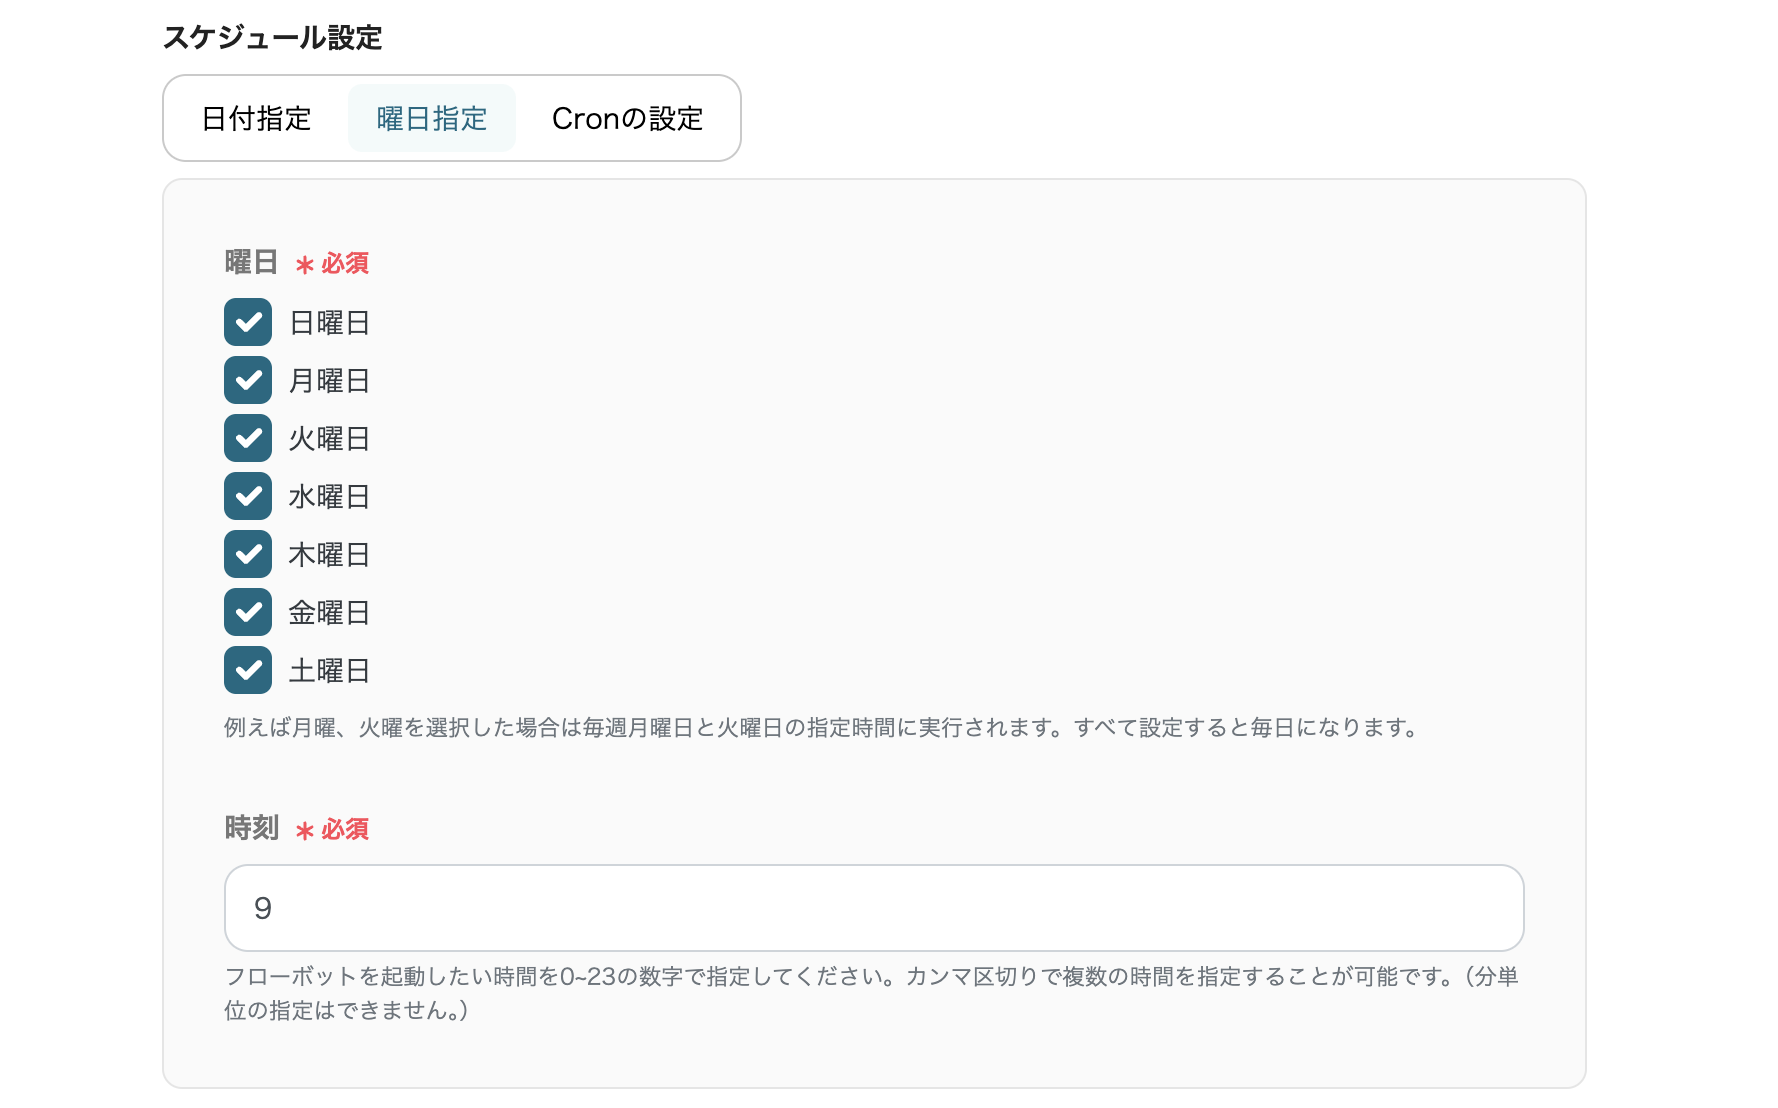
Task: Select the 曜日指定 tab
Action: pyautogui.click(x=432, y=119)
